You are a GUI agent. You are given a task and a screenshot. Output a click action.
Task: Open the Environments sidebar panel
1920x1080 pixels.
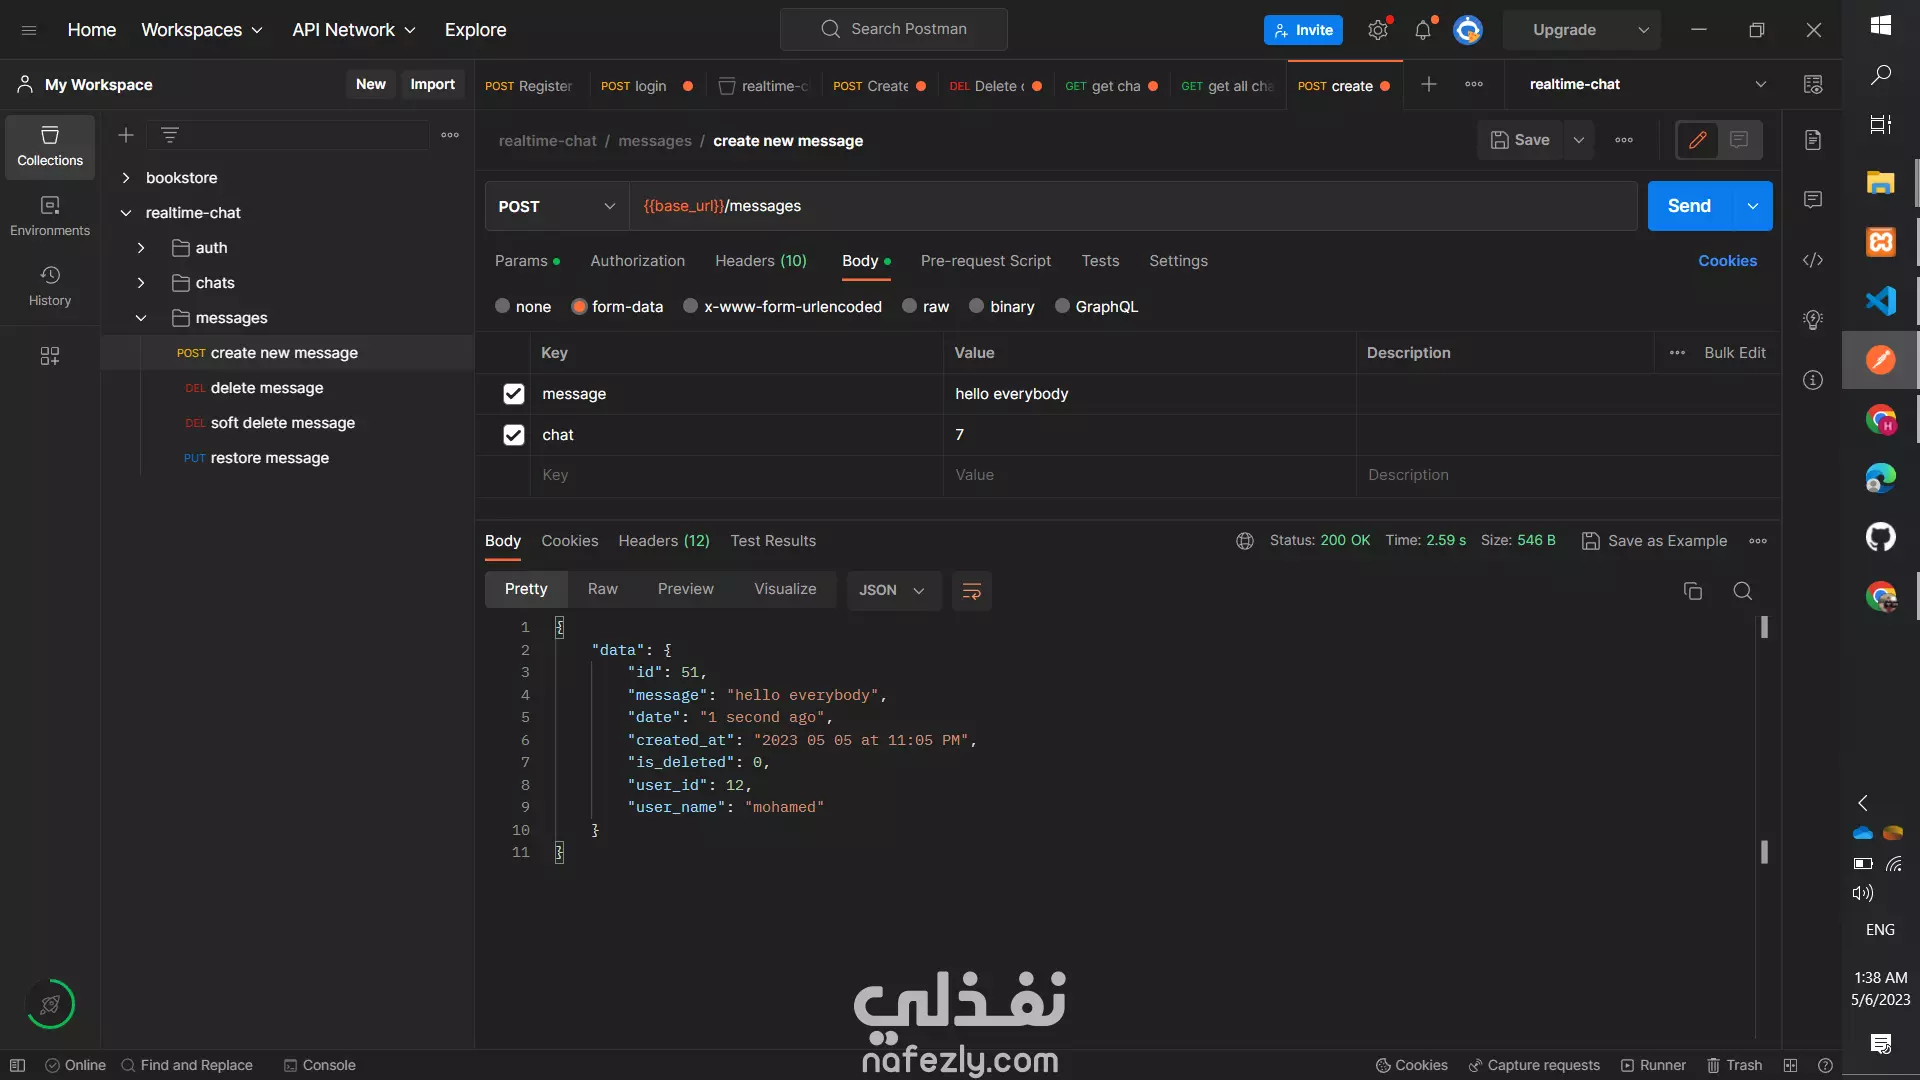50,216
